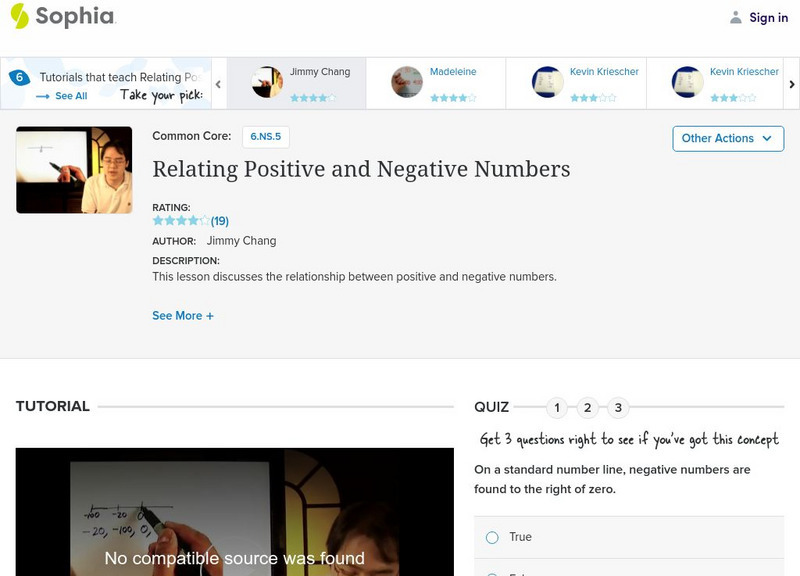This screenshot has width=800, height=576.
Task: Select the True radio button
Action: click(490, 537)
